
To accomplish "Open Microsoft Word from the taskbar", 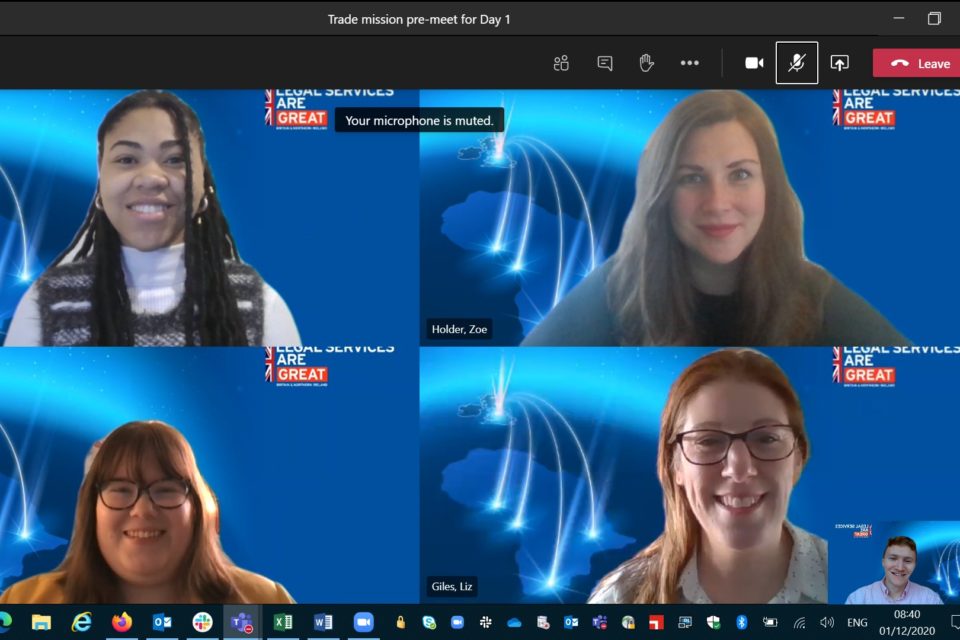I will [x=322, y=621].
